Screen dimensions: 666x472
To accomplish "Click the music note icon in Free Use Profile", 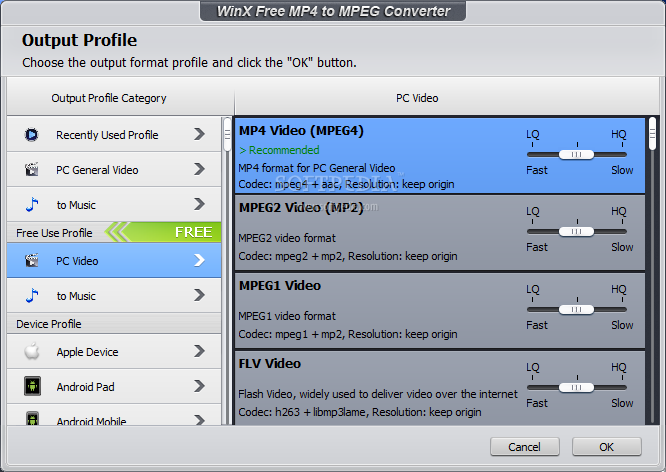I will 32,296.
